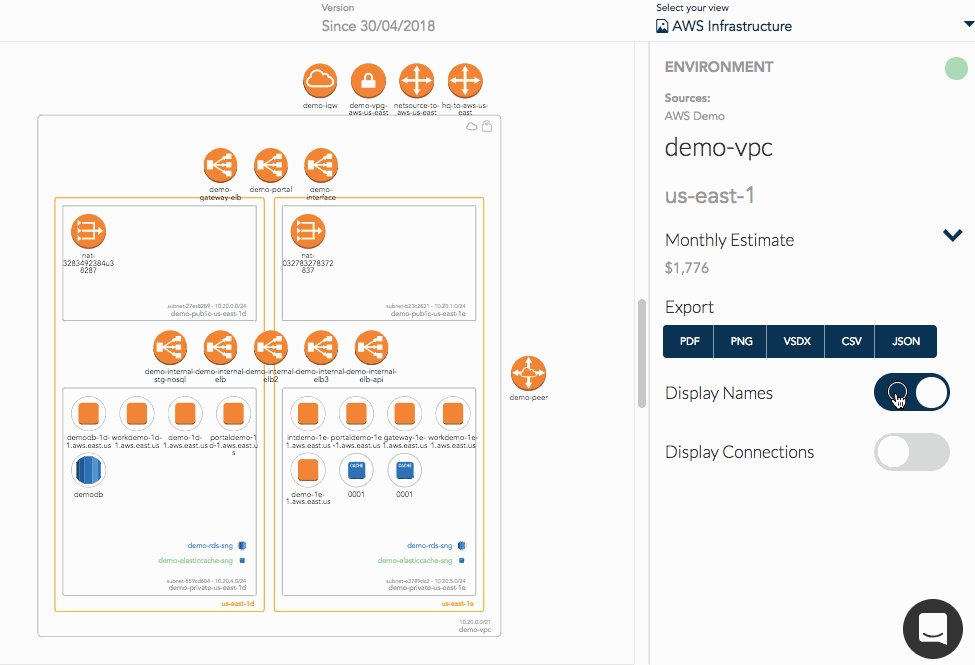Click demo-elasticcache-sng link in demo-private-us-east-1e subnet
Viewport: 975px width, 665px height.
tap(415, 560)
